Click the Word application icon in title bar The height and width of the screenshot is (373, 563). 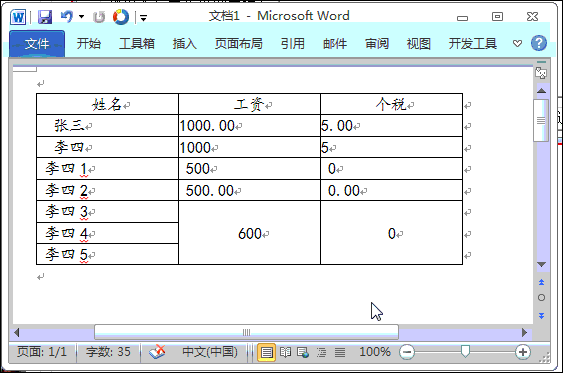(x=18, y=17)
